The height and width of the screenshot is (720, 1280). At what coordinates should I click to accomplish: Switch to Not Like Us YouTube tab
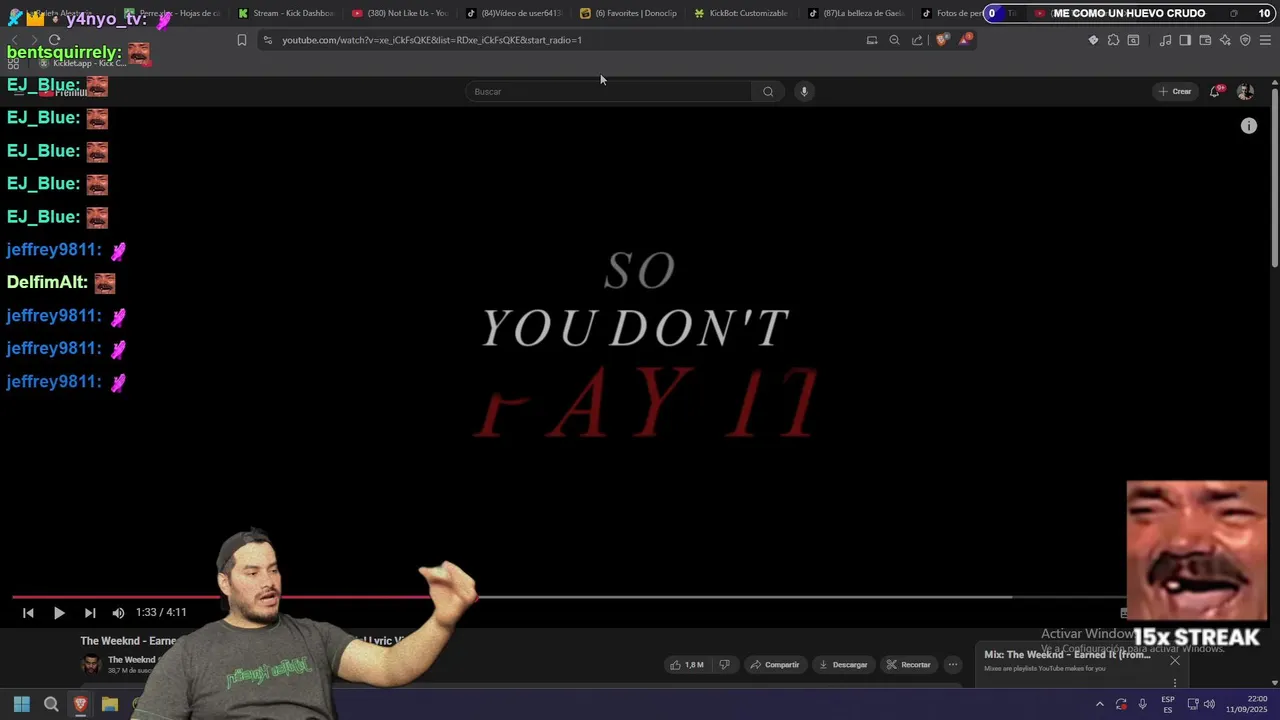pos(400,13)
